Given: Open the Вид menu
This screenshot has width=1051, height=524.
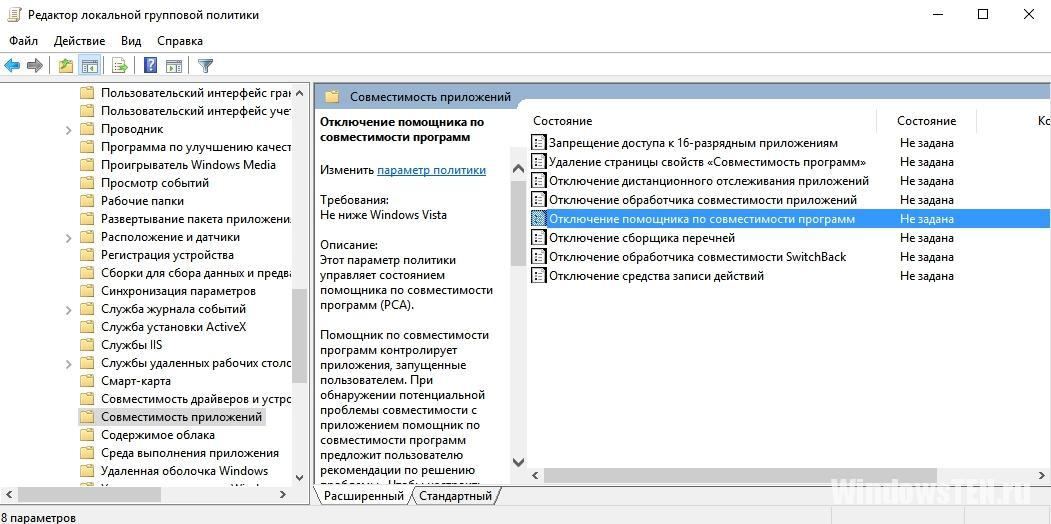Looking at the screenshot, I should (131, 41).
